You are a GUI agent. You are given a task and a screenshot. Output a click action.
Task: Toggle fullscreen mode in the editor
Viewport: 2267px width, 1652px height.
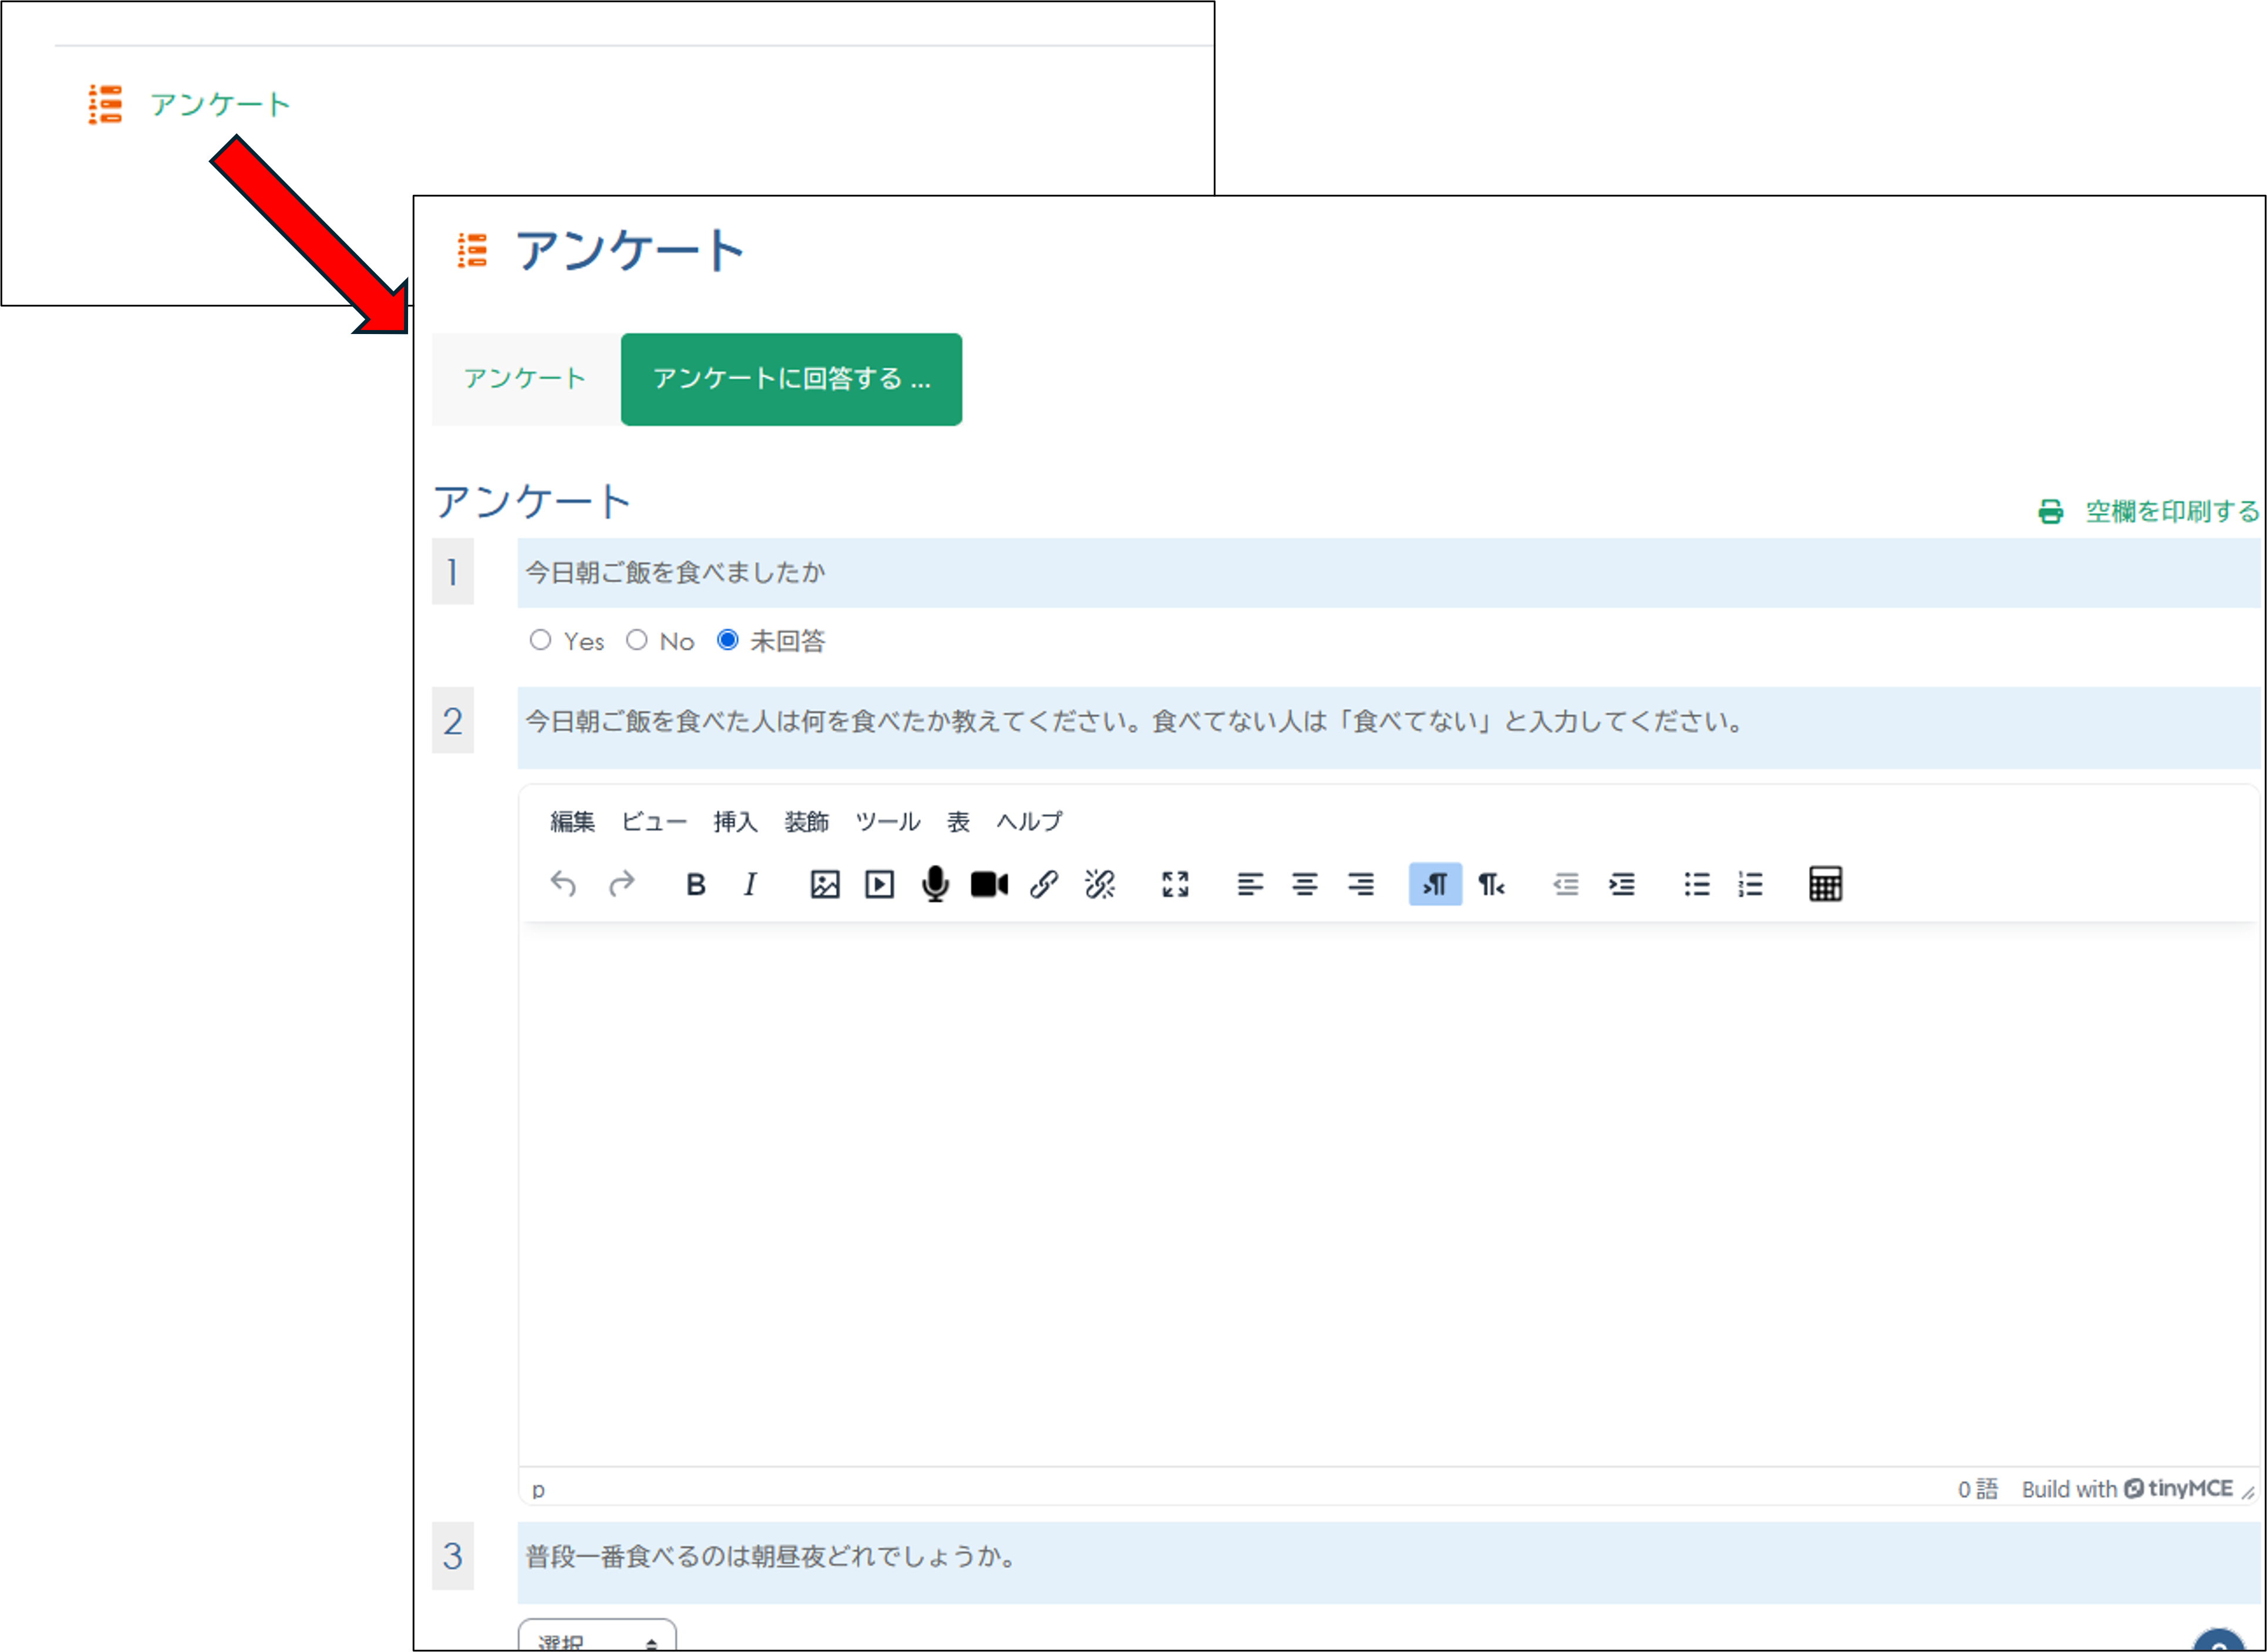pos(1176,884)
